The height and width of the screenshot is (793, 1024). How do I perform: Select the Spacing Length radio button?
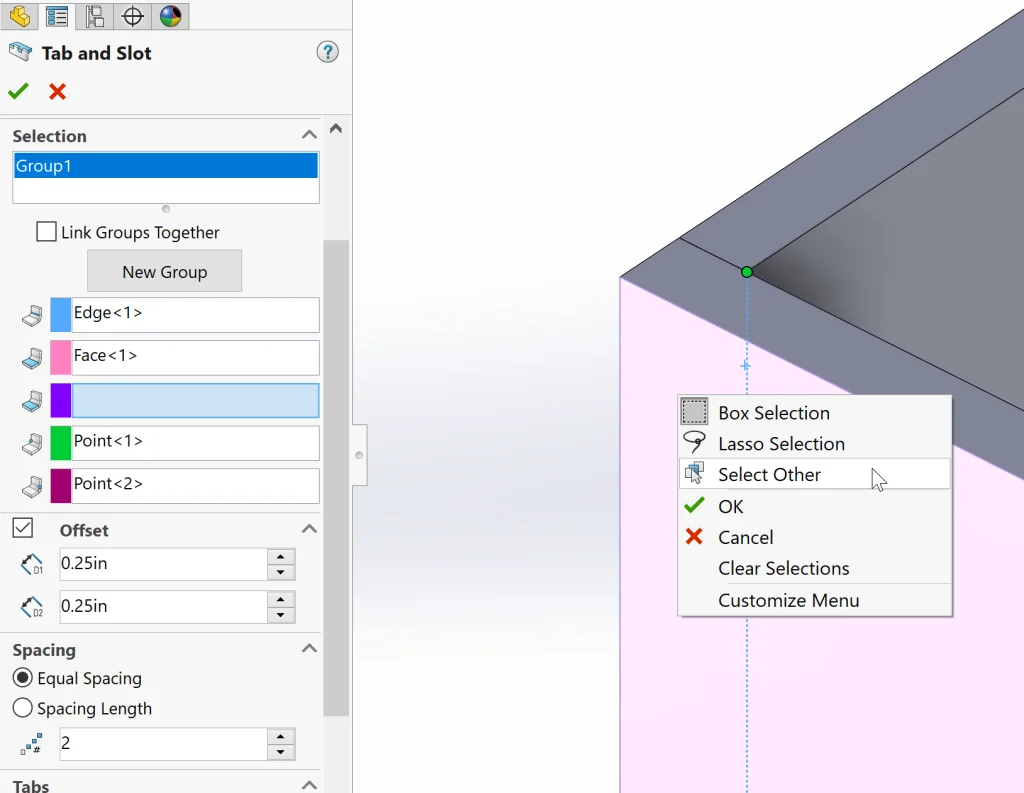(x=22, y=708)
